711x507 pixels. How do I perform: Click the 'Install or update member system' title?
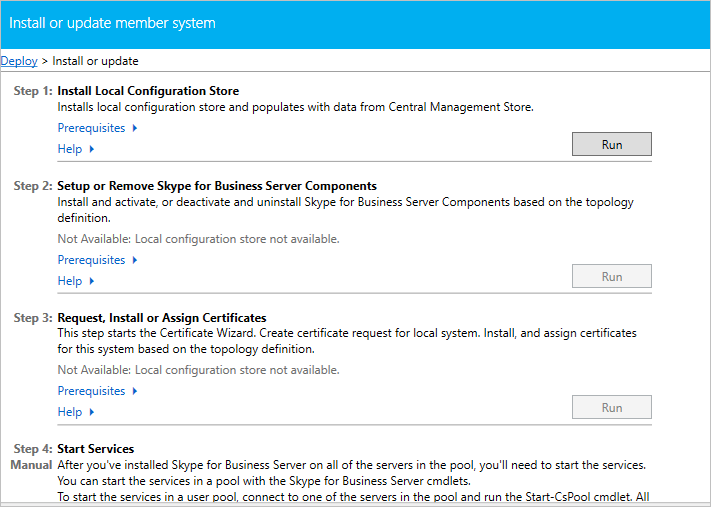(x=112, y=23)
